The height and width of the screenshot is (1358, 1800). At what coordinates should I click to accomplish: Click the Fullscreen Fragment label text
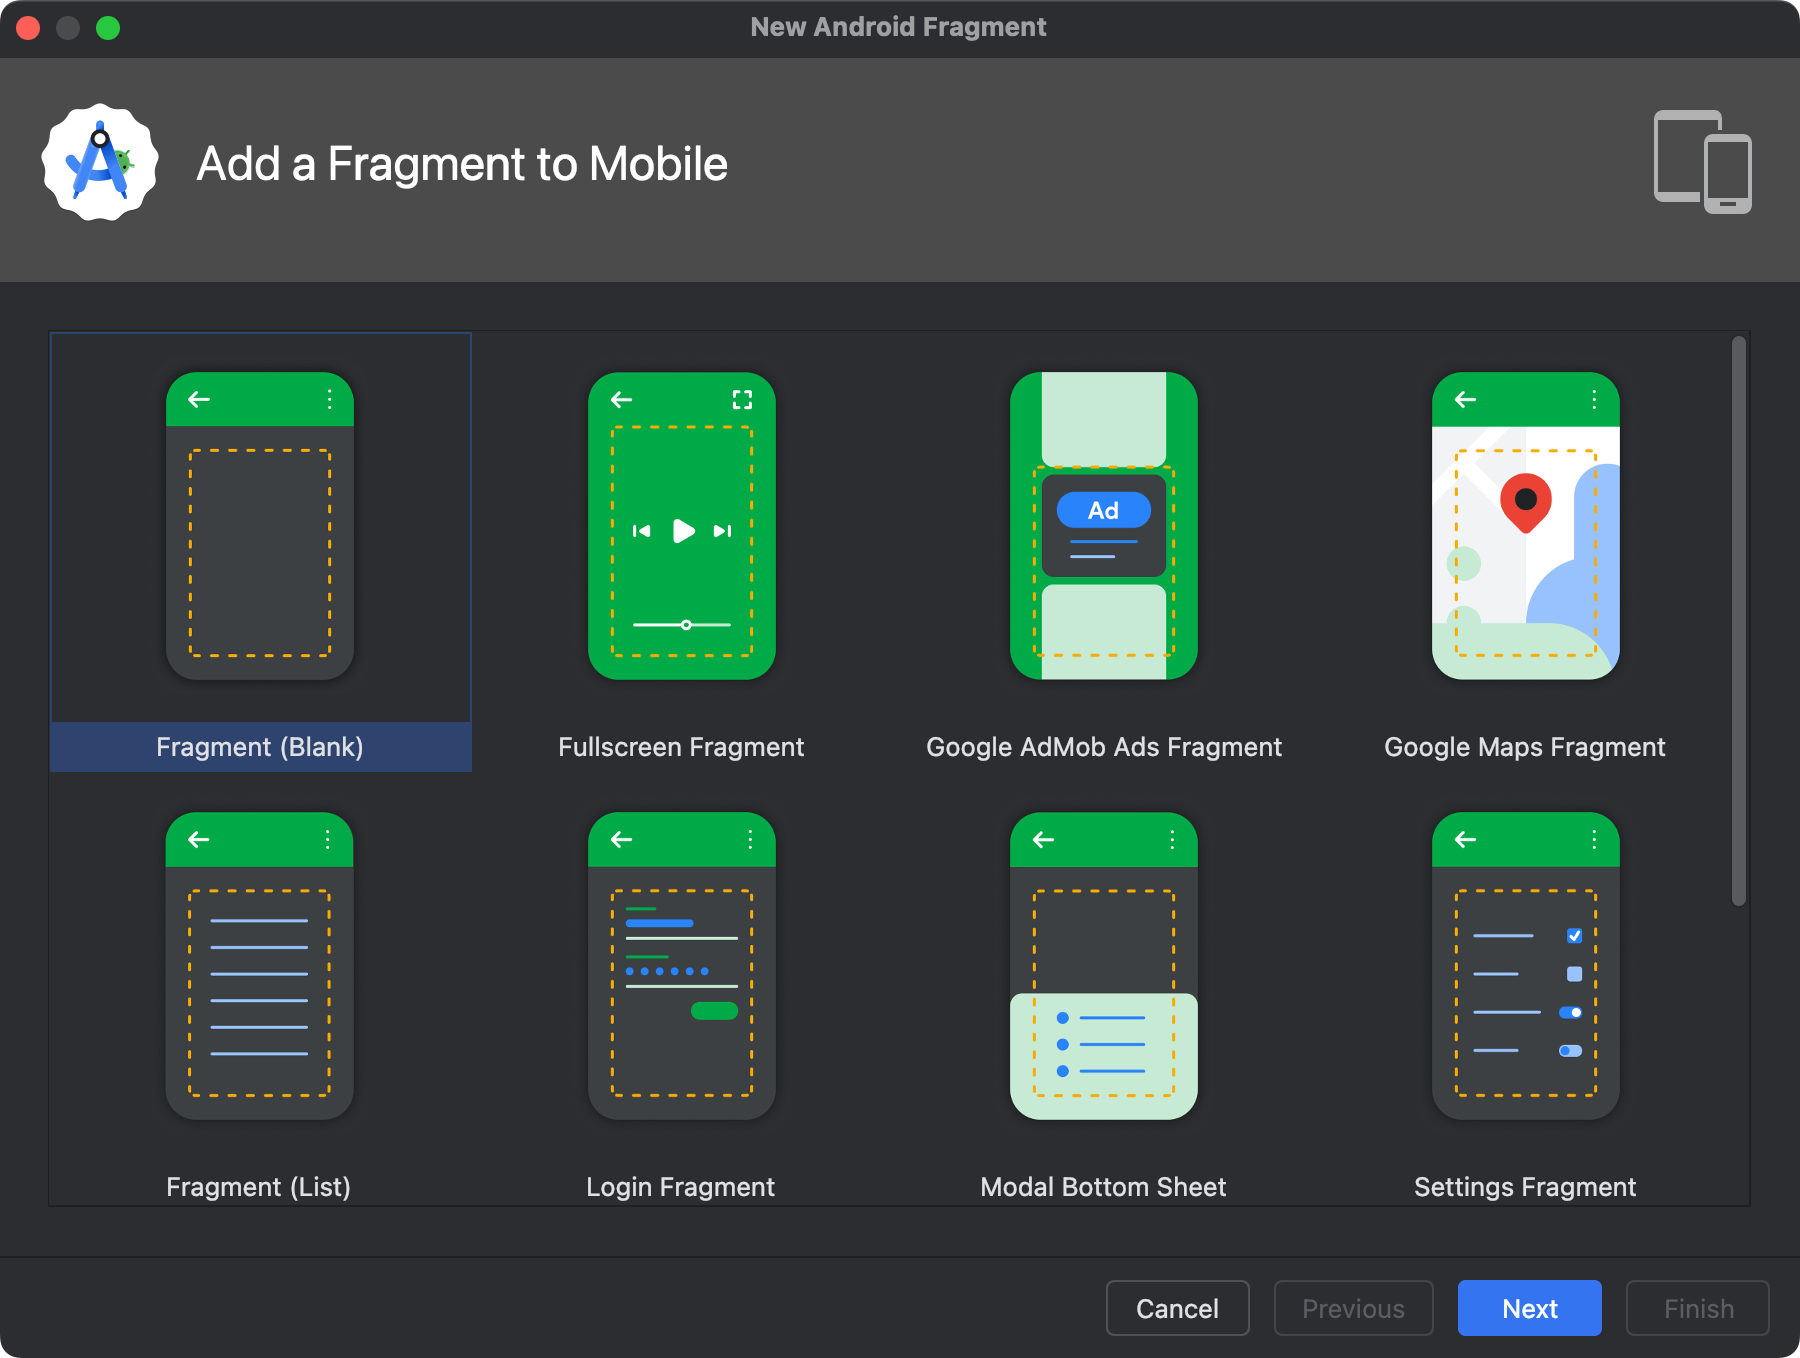click(x=681, y=747)
